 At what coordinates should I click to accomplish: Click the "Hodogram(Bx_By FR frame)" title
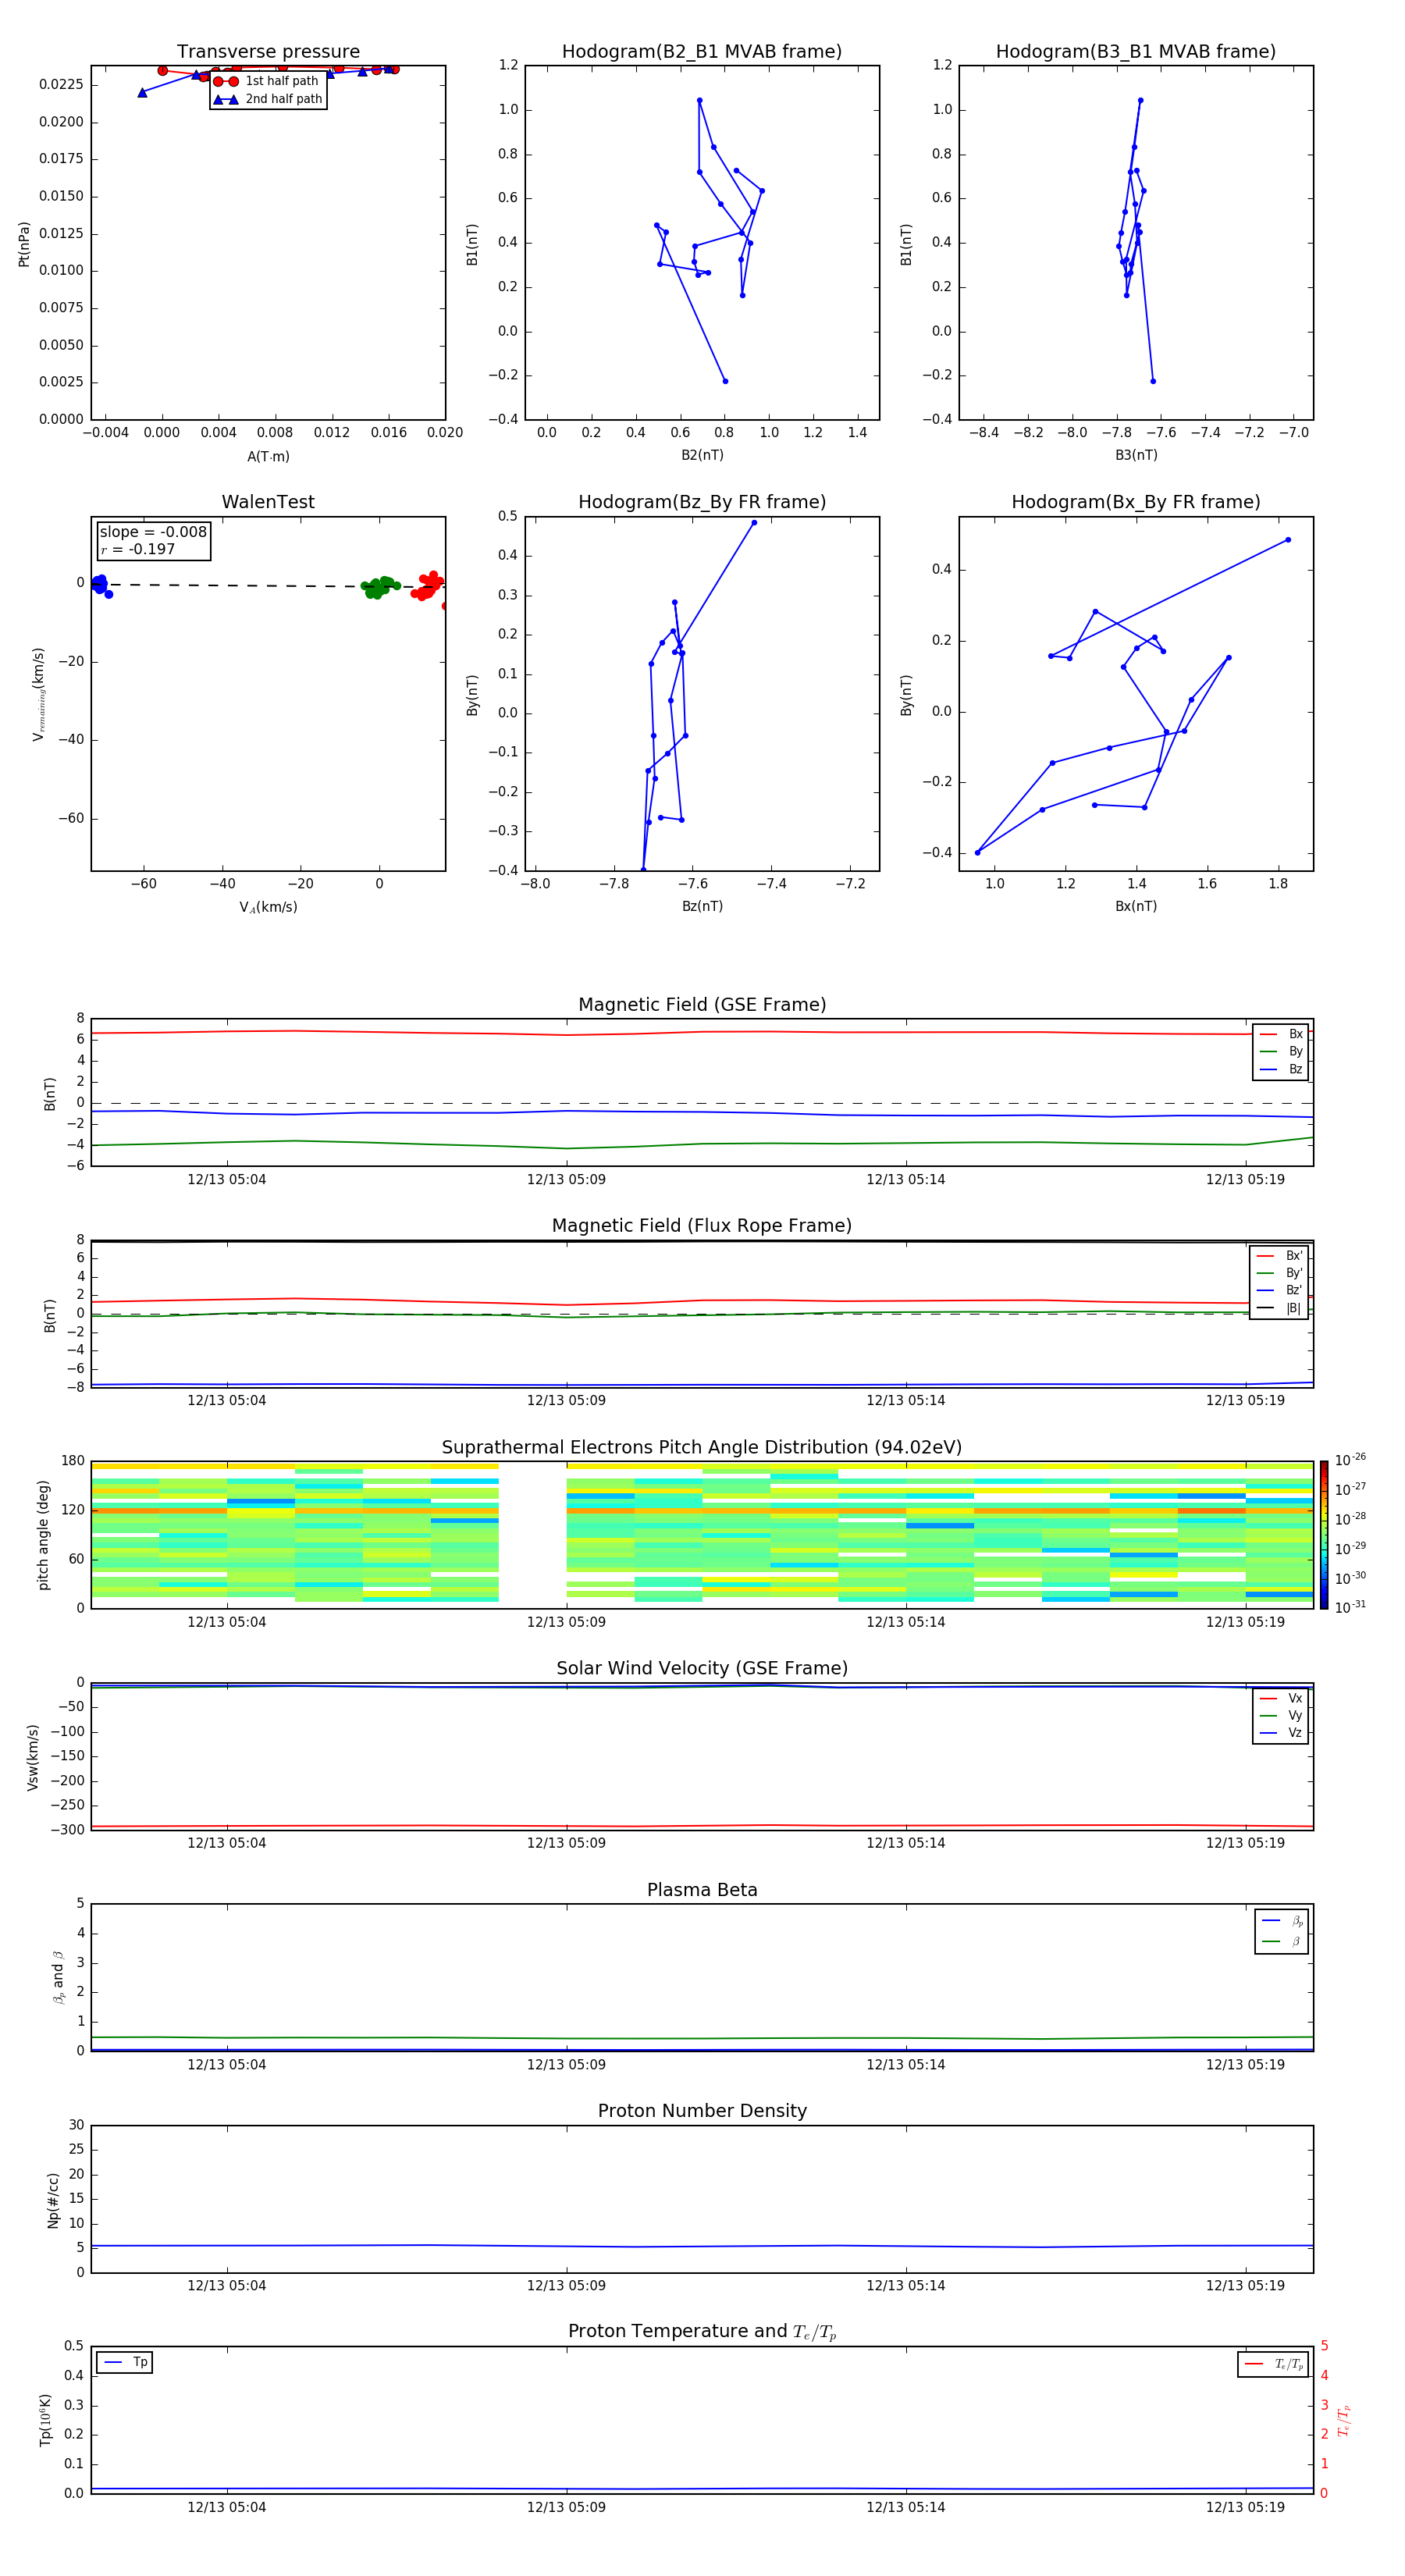[1136, 502]
